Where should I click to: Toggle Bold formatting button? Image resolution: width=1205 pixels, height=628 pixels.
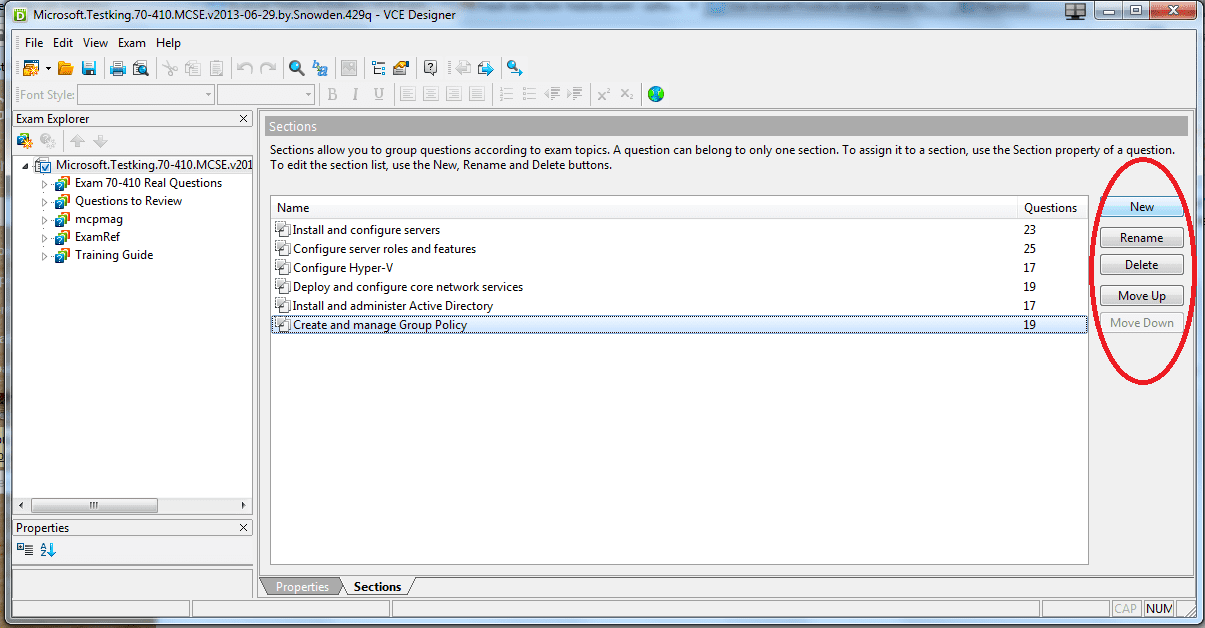(x=333, y=94)
